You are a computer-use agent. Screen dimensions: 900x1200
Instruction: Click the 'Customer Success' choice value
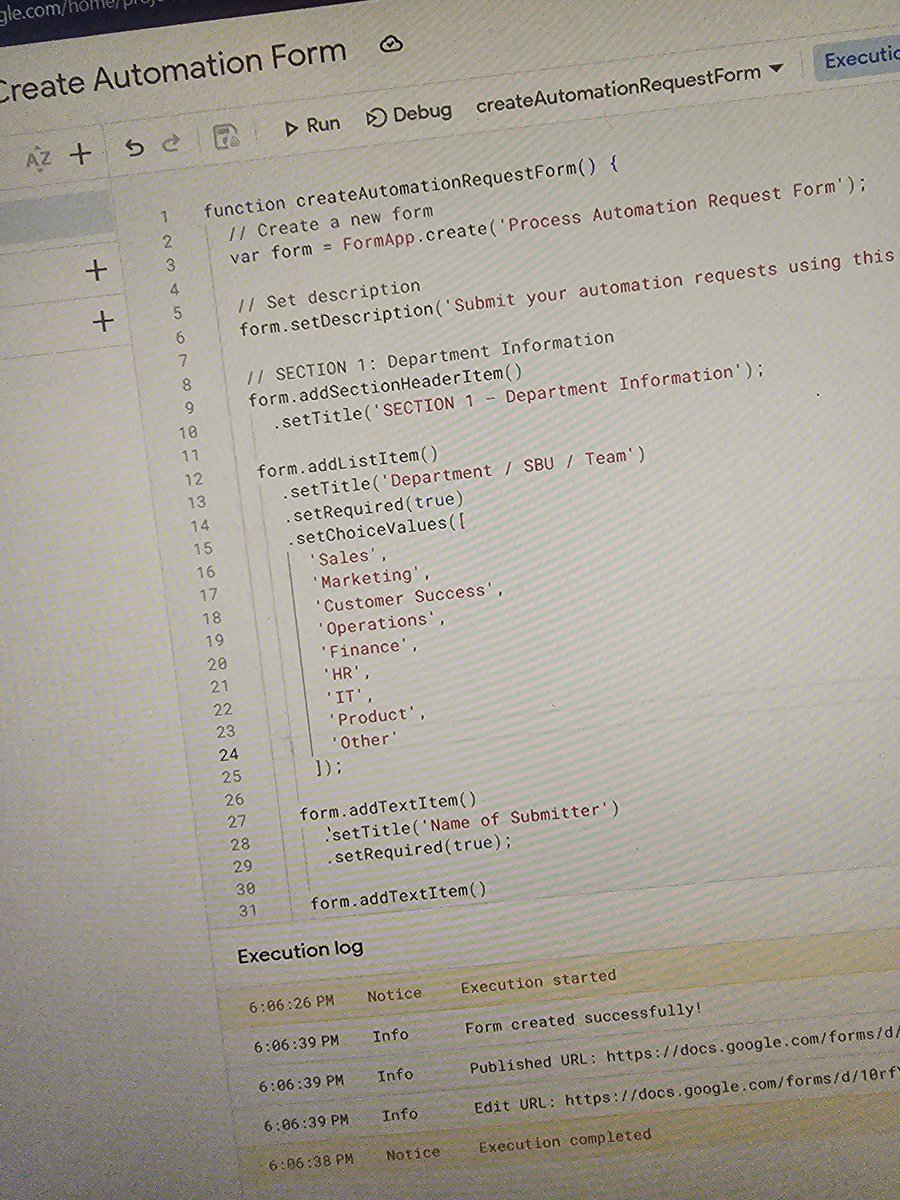(x=408, y=598)
